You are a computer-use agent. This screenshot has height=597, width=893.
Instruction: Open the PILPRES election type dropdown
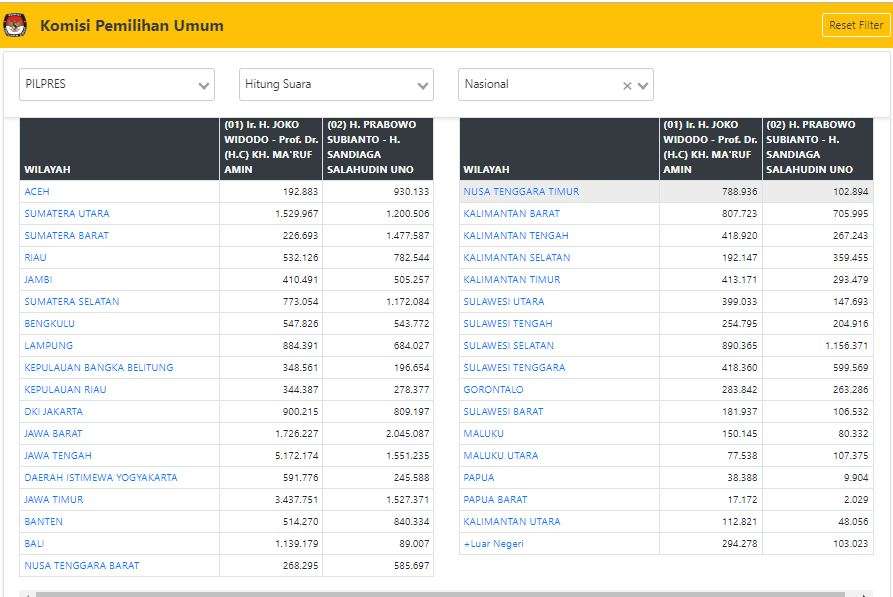pyautogui.click(x=117, y=84)
